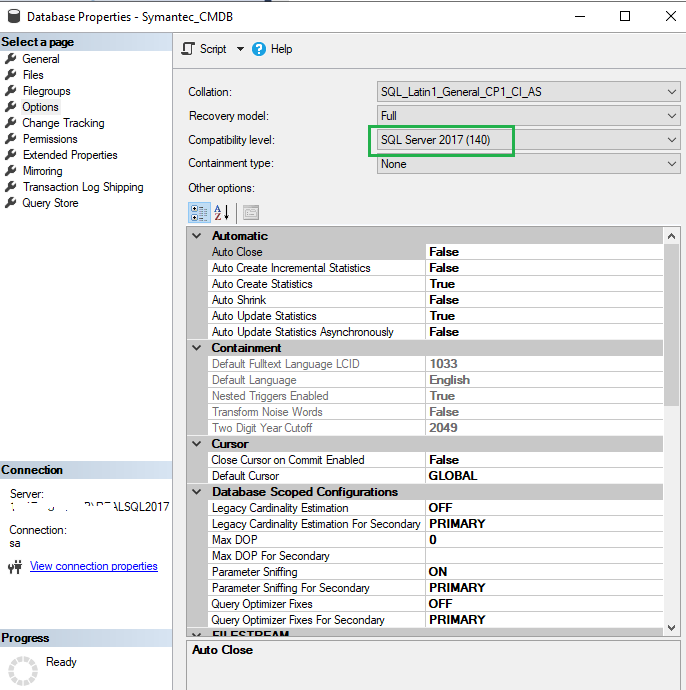Click the property grid vertical scrollbar thumb
Image resolution: width=686 pixels, height=690 pixels.
click(671, 325)
